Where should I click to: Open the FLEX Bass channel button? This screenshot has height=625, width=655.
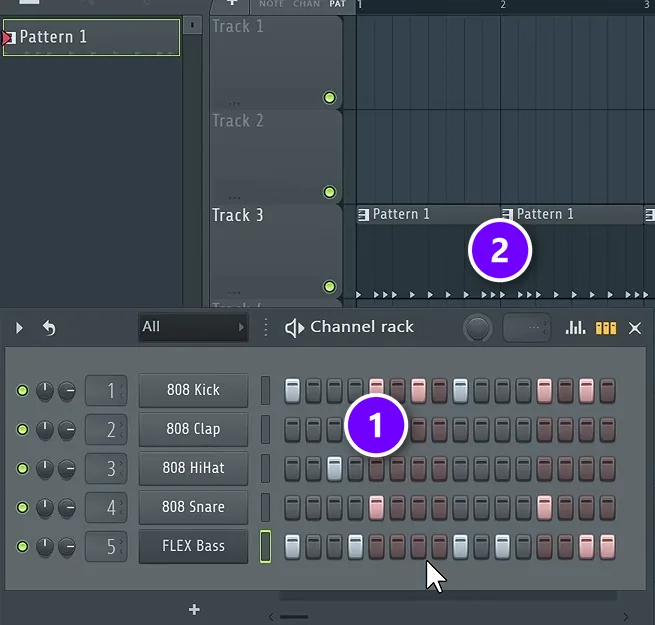(x=193, y=546)
